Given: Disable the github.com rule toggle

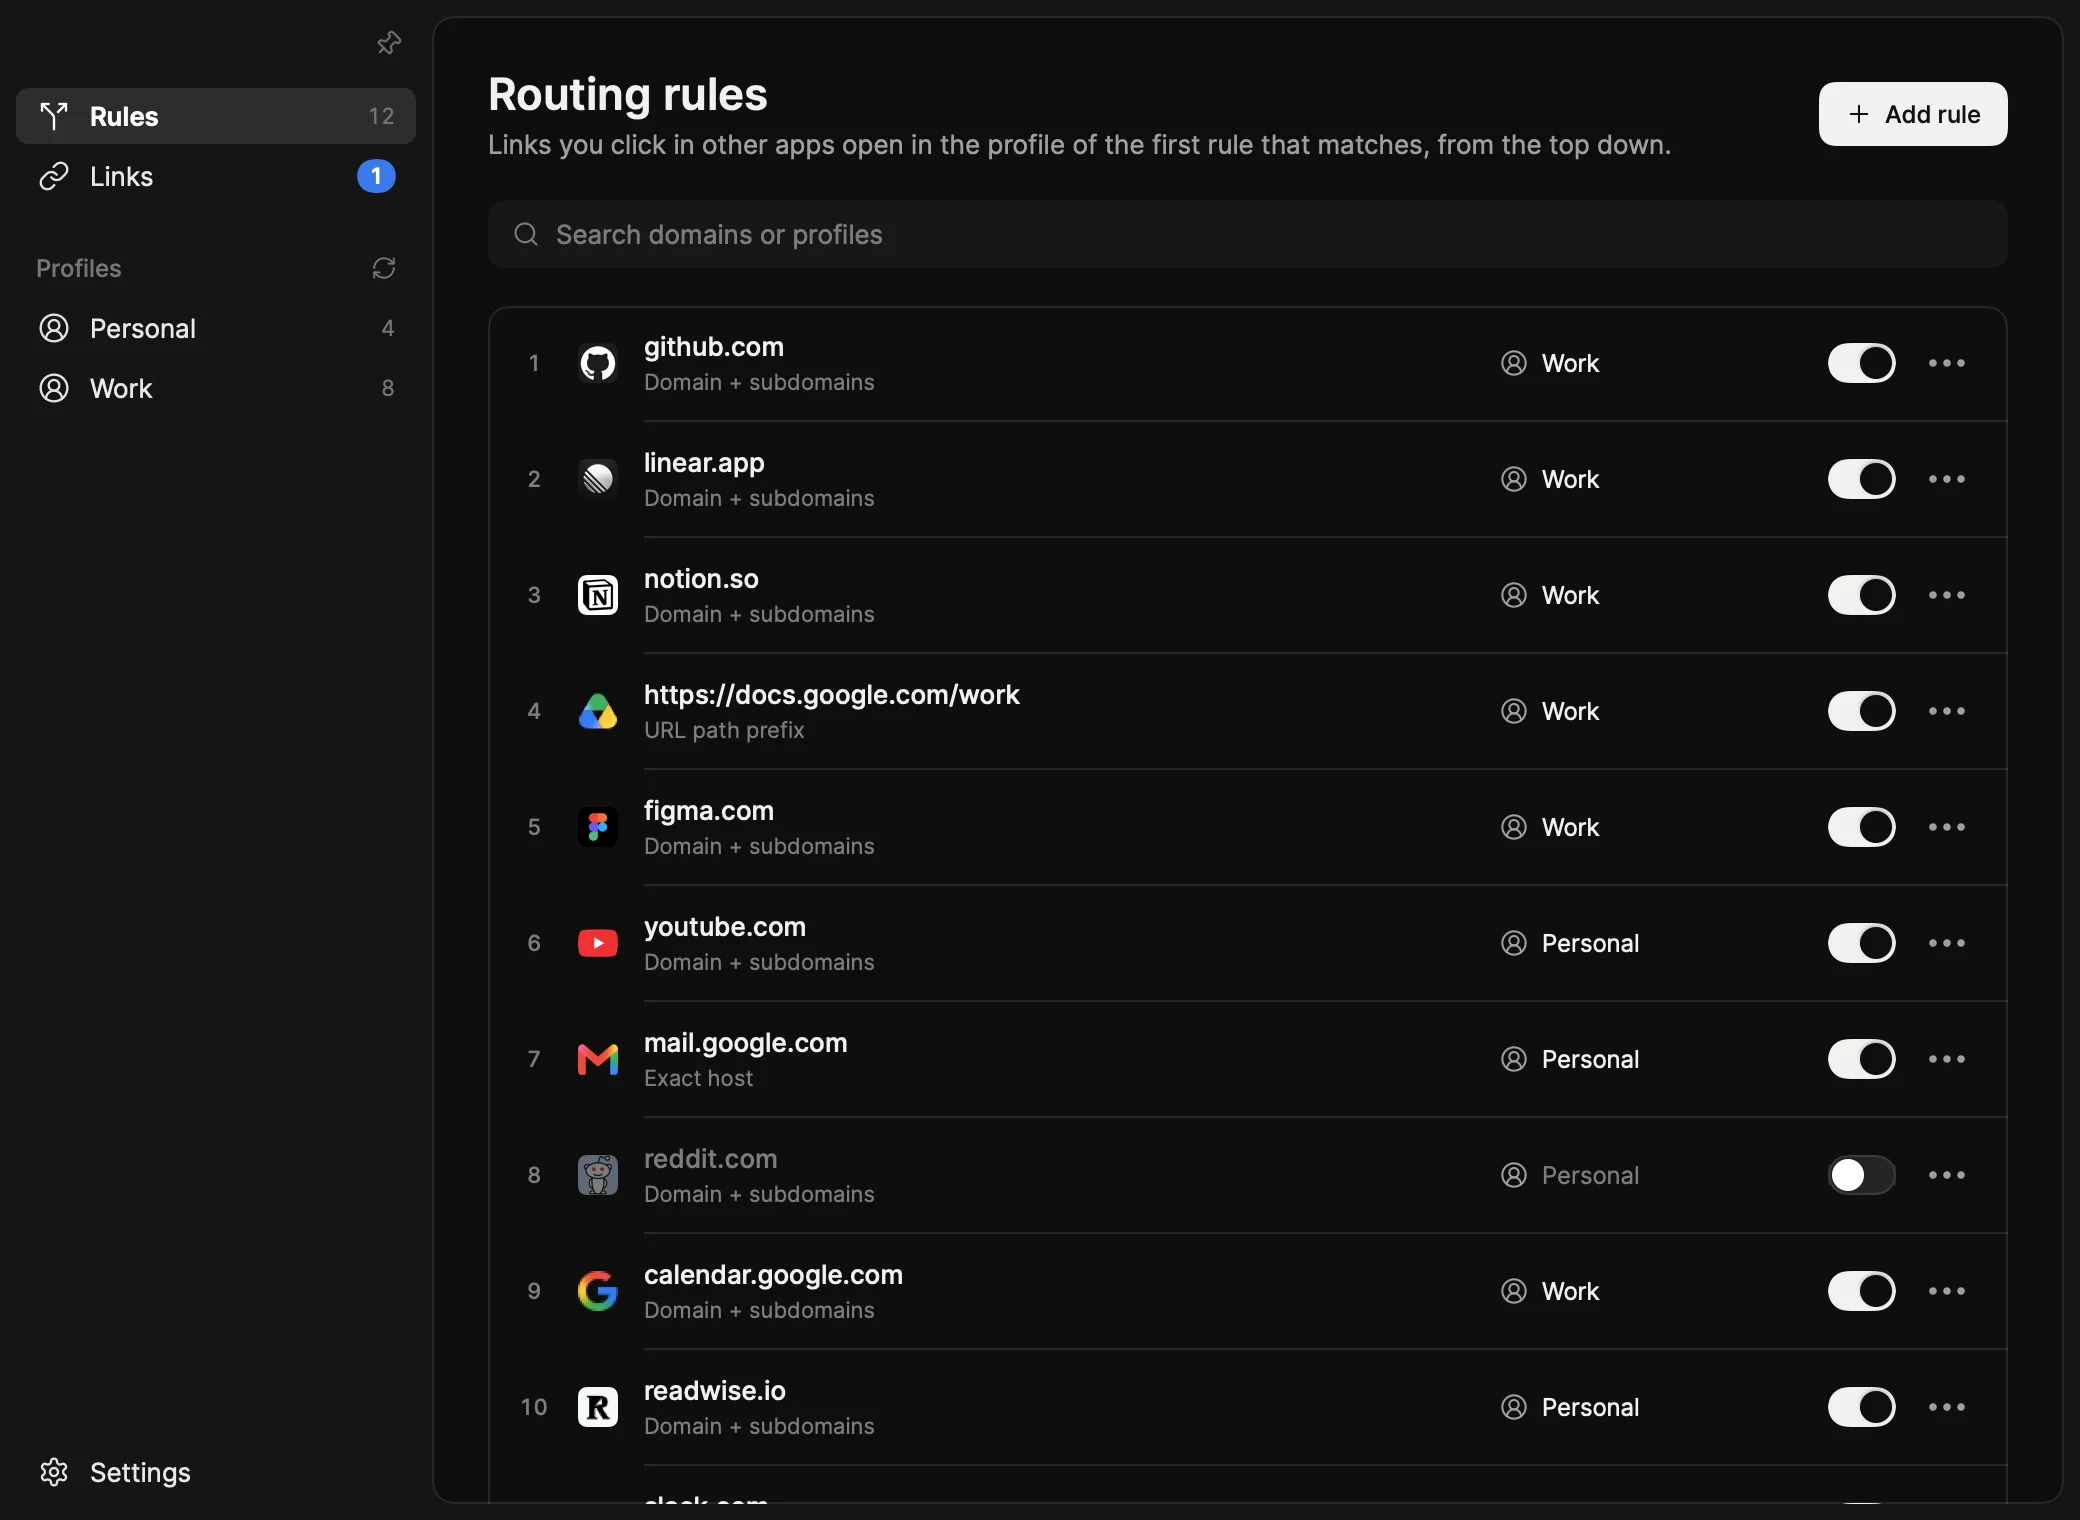Looking at the screenshot, I should (x=1862, y=363).
